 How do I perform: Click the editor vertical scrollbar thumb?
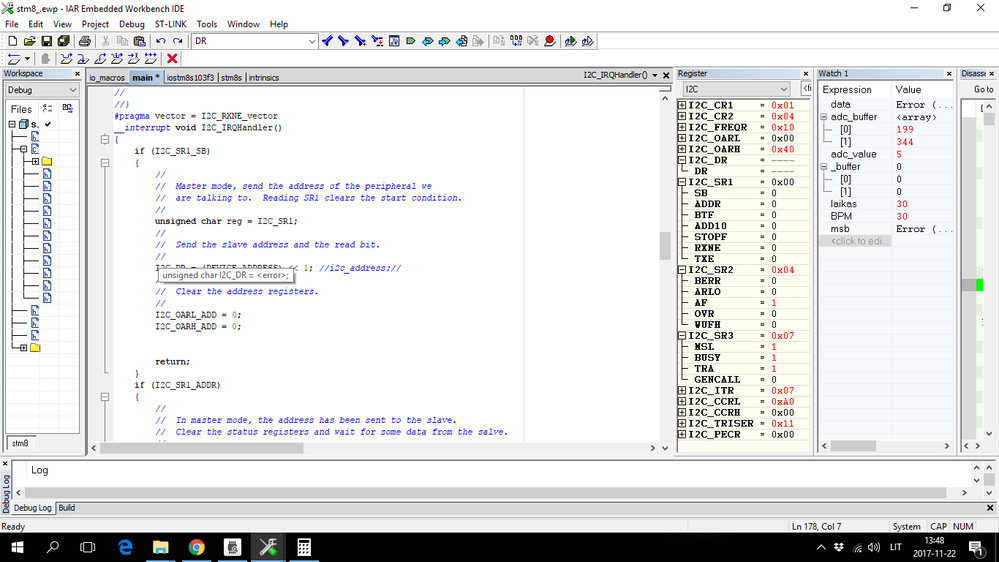tap(665, 245)
